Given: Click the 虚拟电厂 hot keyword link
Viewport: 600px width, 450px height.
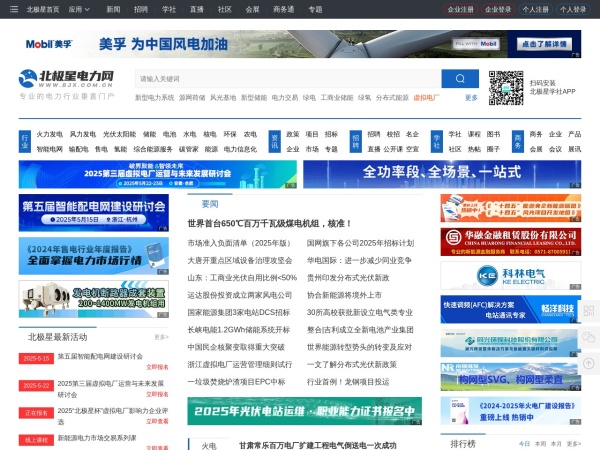Looking at the screenshot, I should [426, 98].
